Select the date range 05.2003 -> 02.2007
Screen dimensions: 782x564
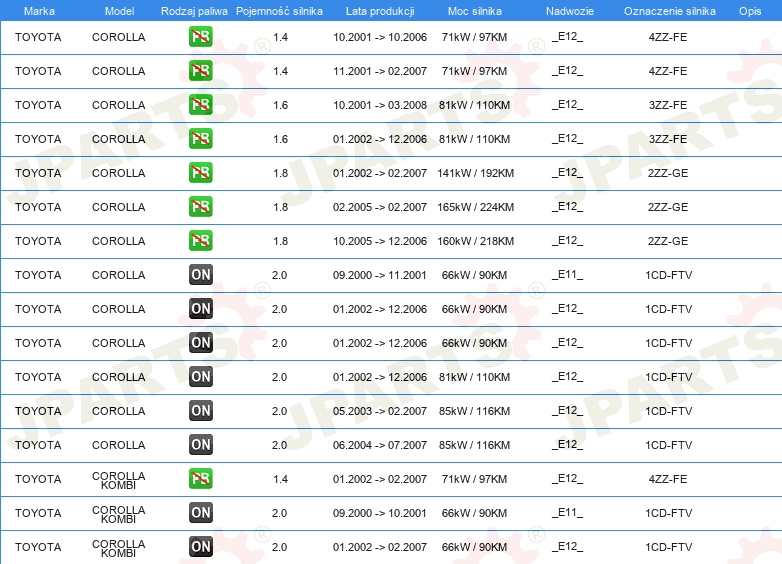380,411
